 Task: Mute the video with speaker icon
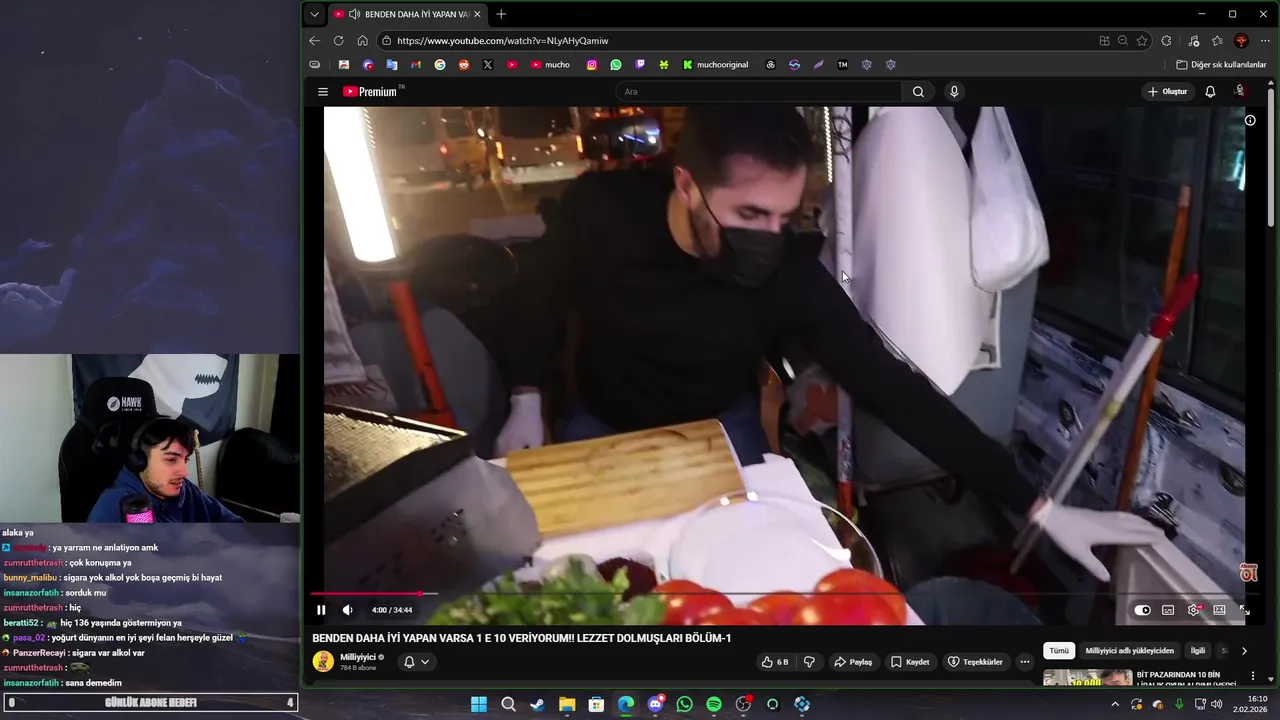point(347,610)
